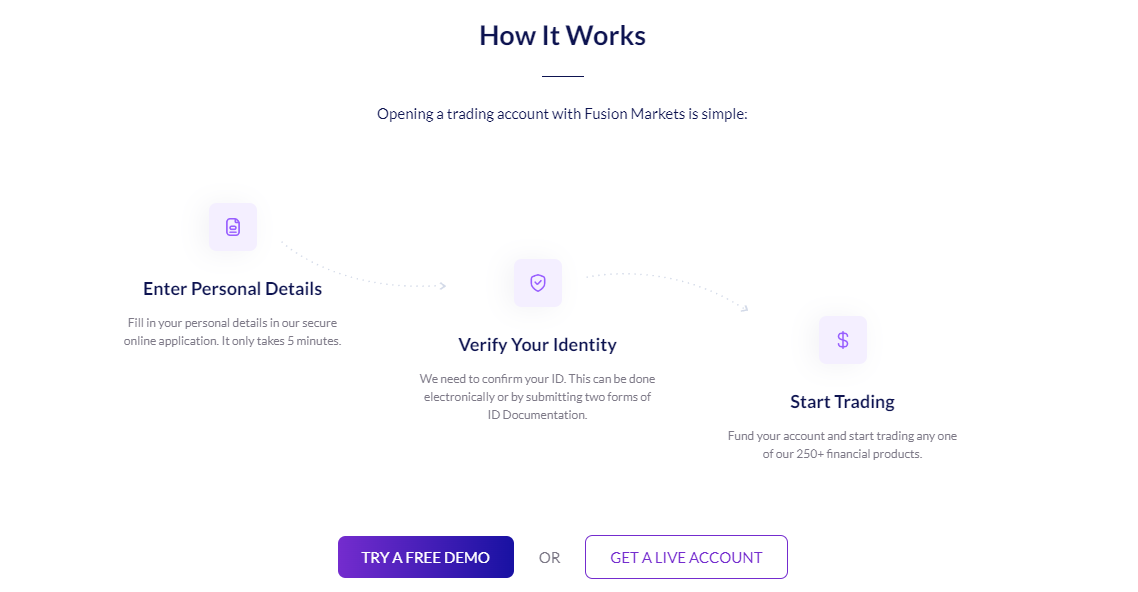
Task: Click the 'We need to confirm your ID' paragraph
Action: 538,397
